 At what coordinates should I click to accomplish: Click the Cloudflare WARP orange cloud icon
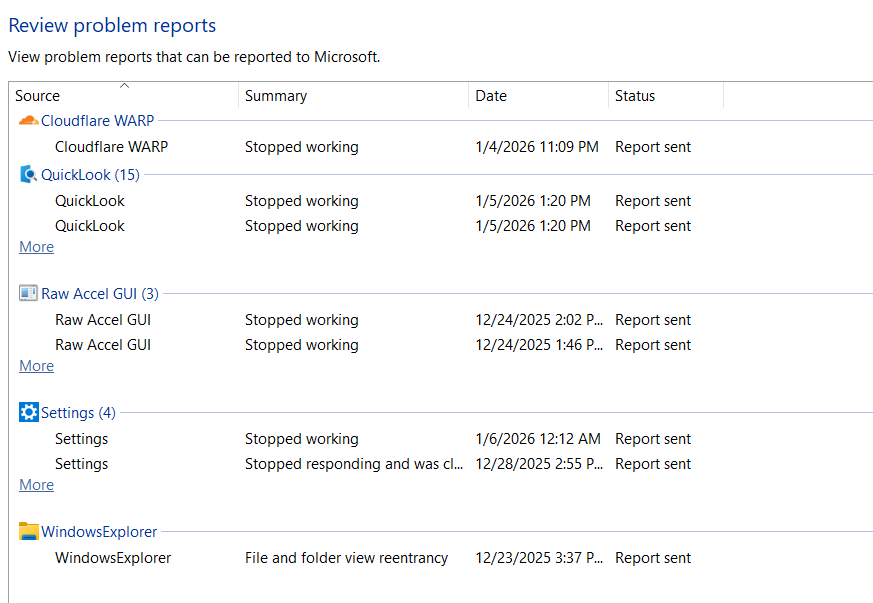[x=28, y=121]
